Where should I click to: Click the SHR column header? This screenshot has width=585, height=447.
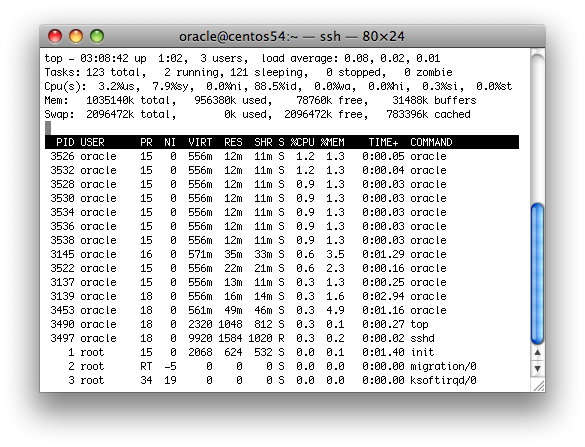[x=263, y=142]
